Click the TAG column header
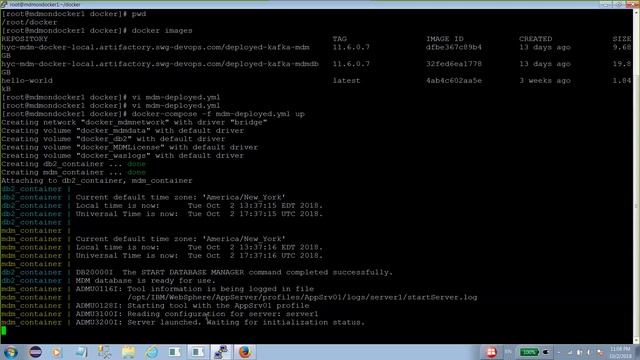 click(339, 39)
